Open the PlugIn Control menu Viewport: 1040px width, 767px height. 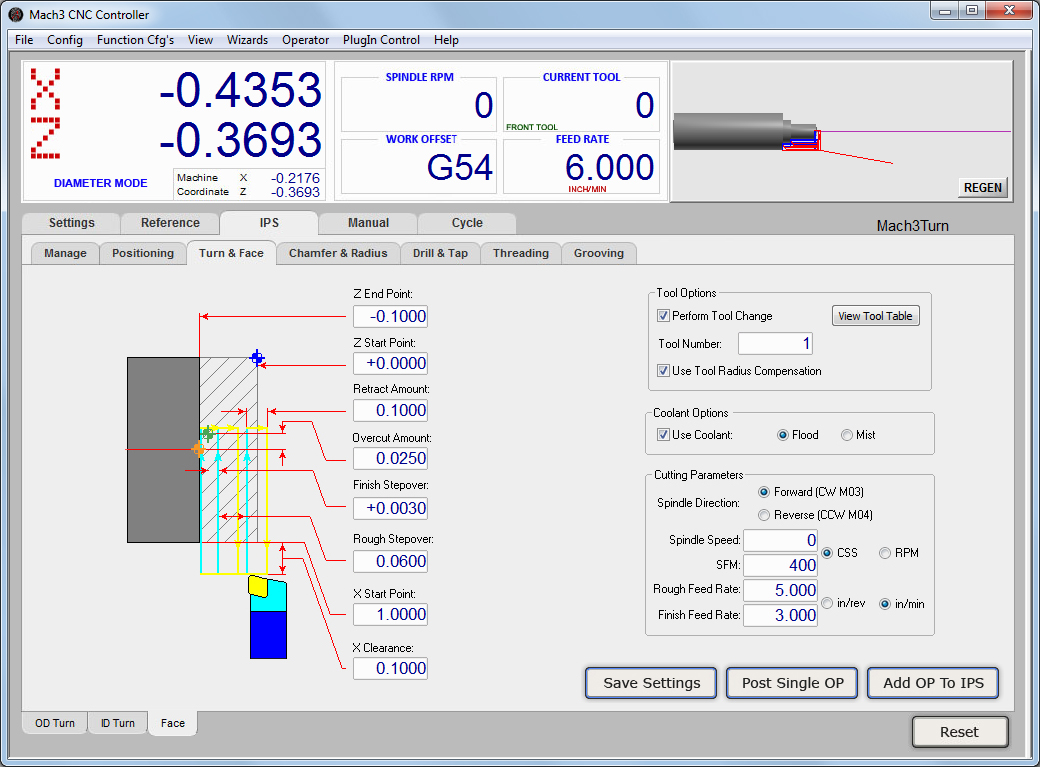pos(381,40)
